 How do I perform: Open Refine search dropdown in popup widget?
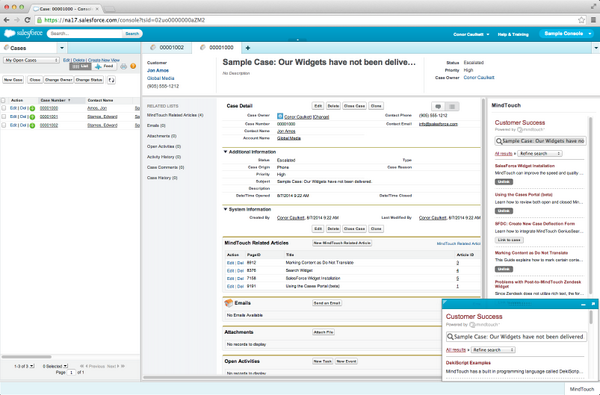(493, 350)
